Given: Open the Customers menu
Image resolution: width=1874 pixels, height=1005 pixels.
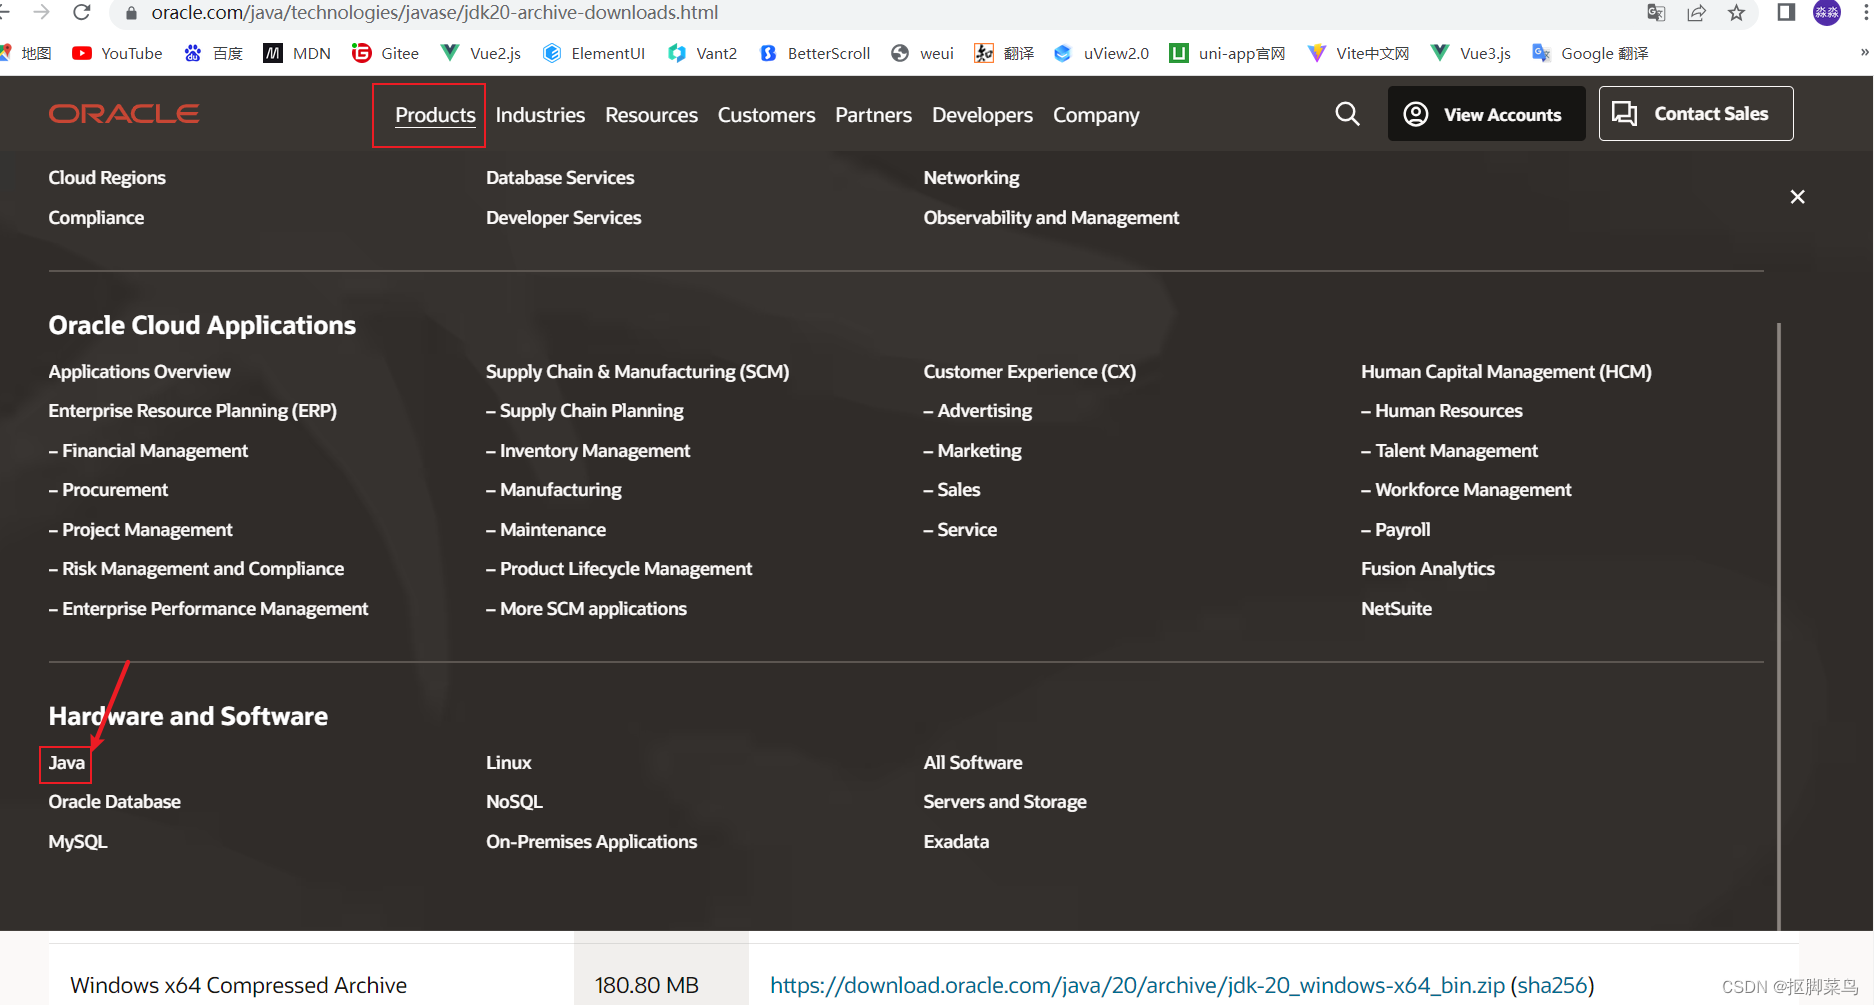Looking at the screenshot, I should click(766, 115).
